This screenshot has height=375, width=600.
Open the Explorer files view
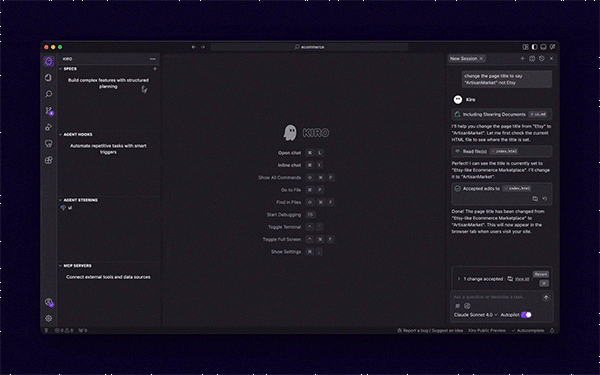pos(49,78)
